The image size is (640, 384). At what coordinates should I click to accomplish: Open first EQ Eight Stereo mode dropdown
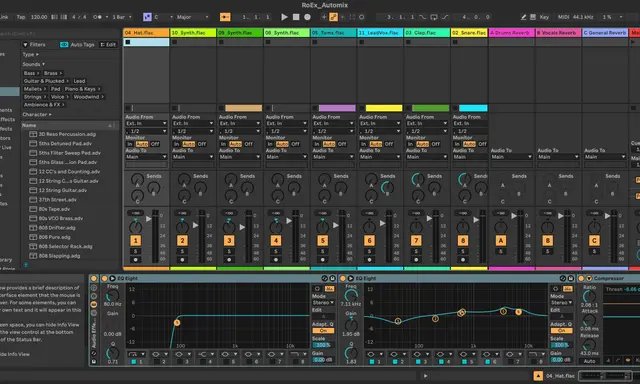click(323, 302)
